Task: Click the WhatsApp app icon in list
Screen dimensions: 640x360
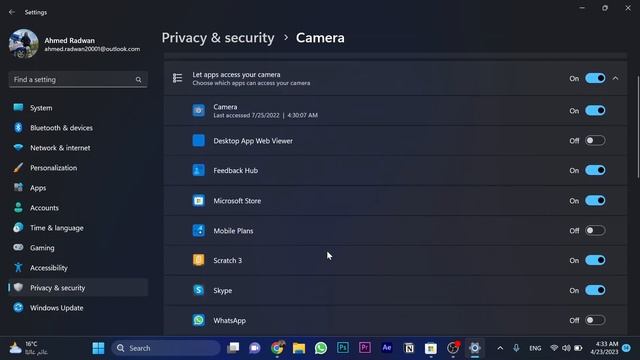Action: point(199,320)
